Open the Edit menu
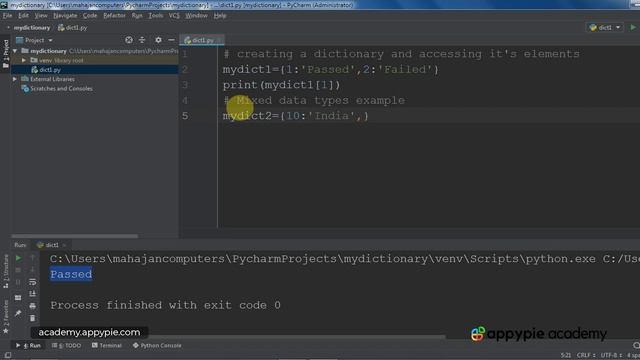640x360 pixels. 23,16
